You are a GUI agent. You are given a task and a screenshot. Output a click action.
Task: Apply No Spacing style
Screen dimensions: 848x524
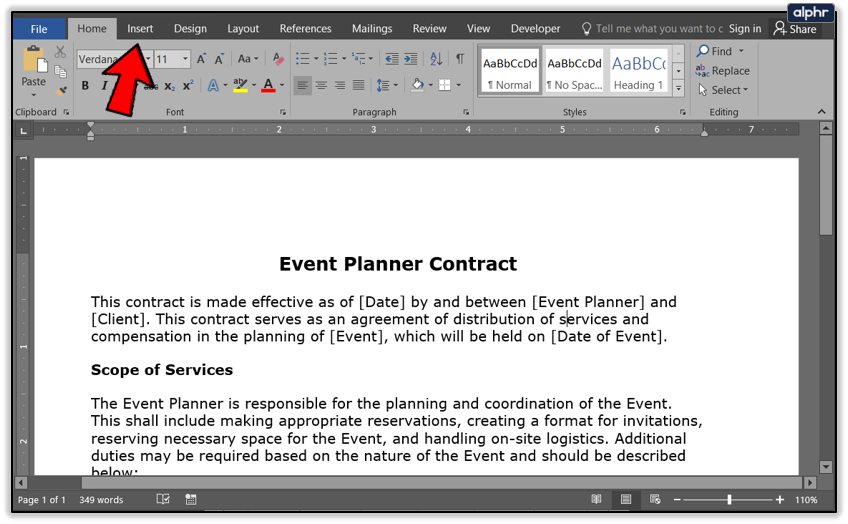(x=574, y=71)
